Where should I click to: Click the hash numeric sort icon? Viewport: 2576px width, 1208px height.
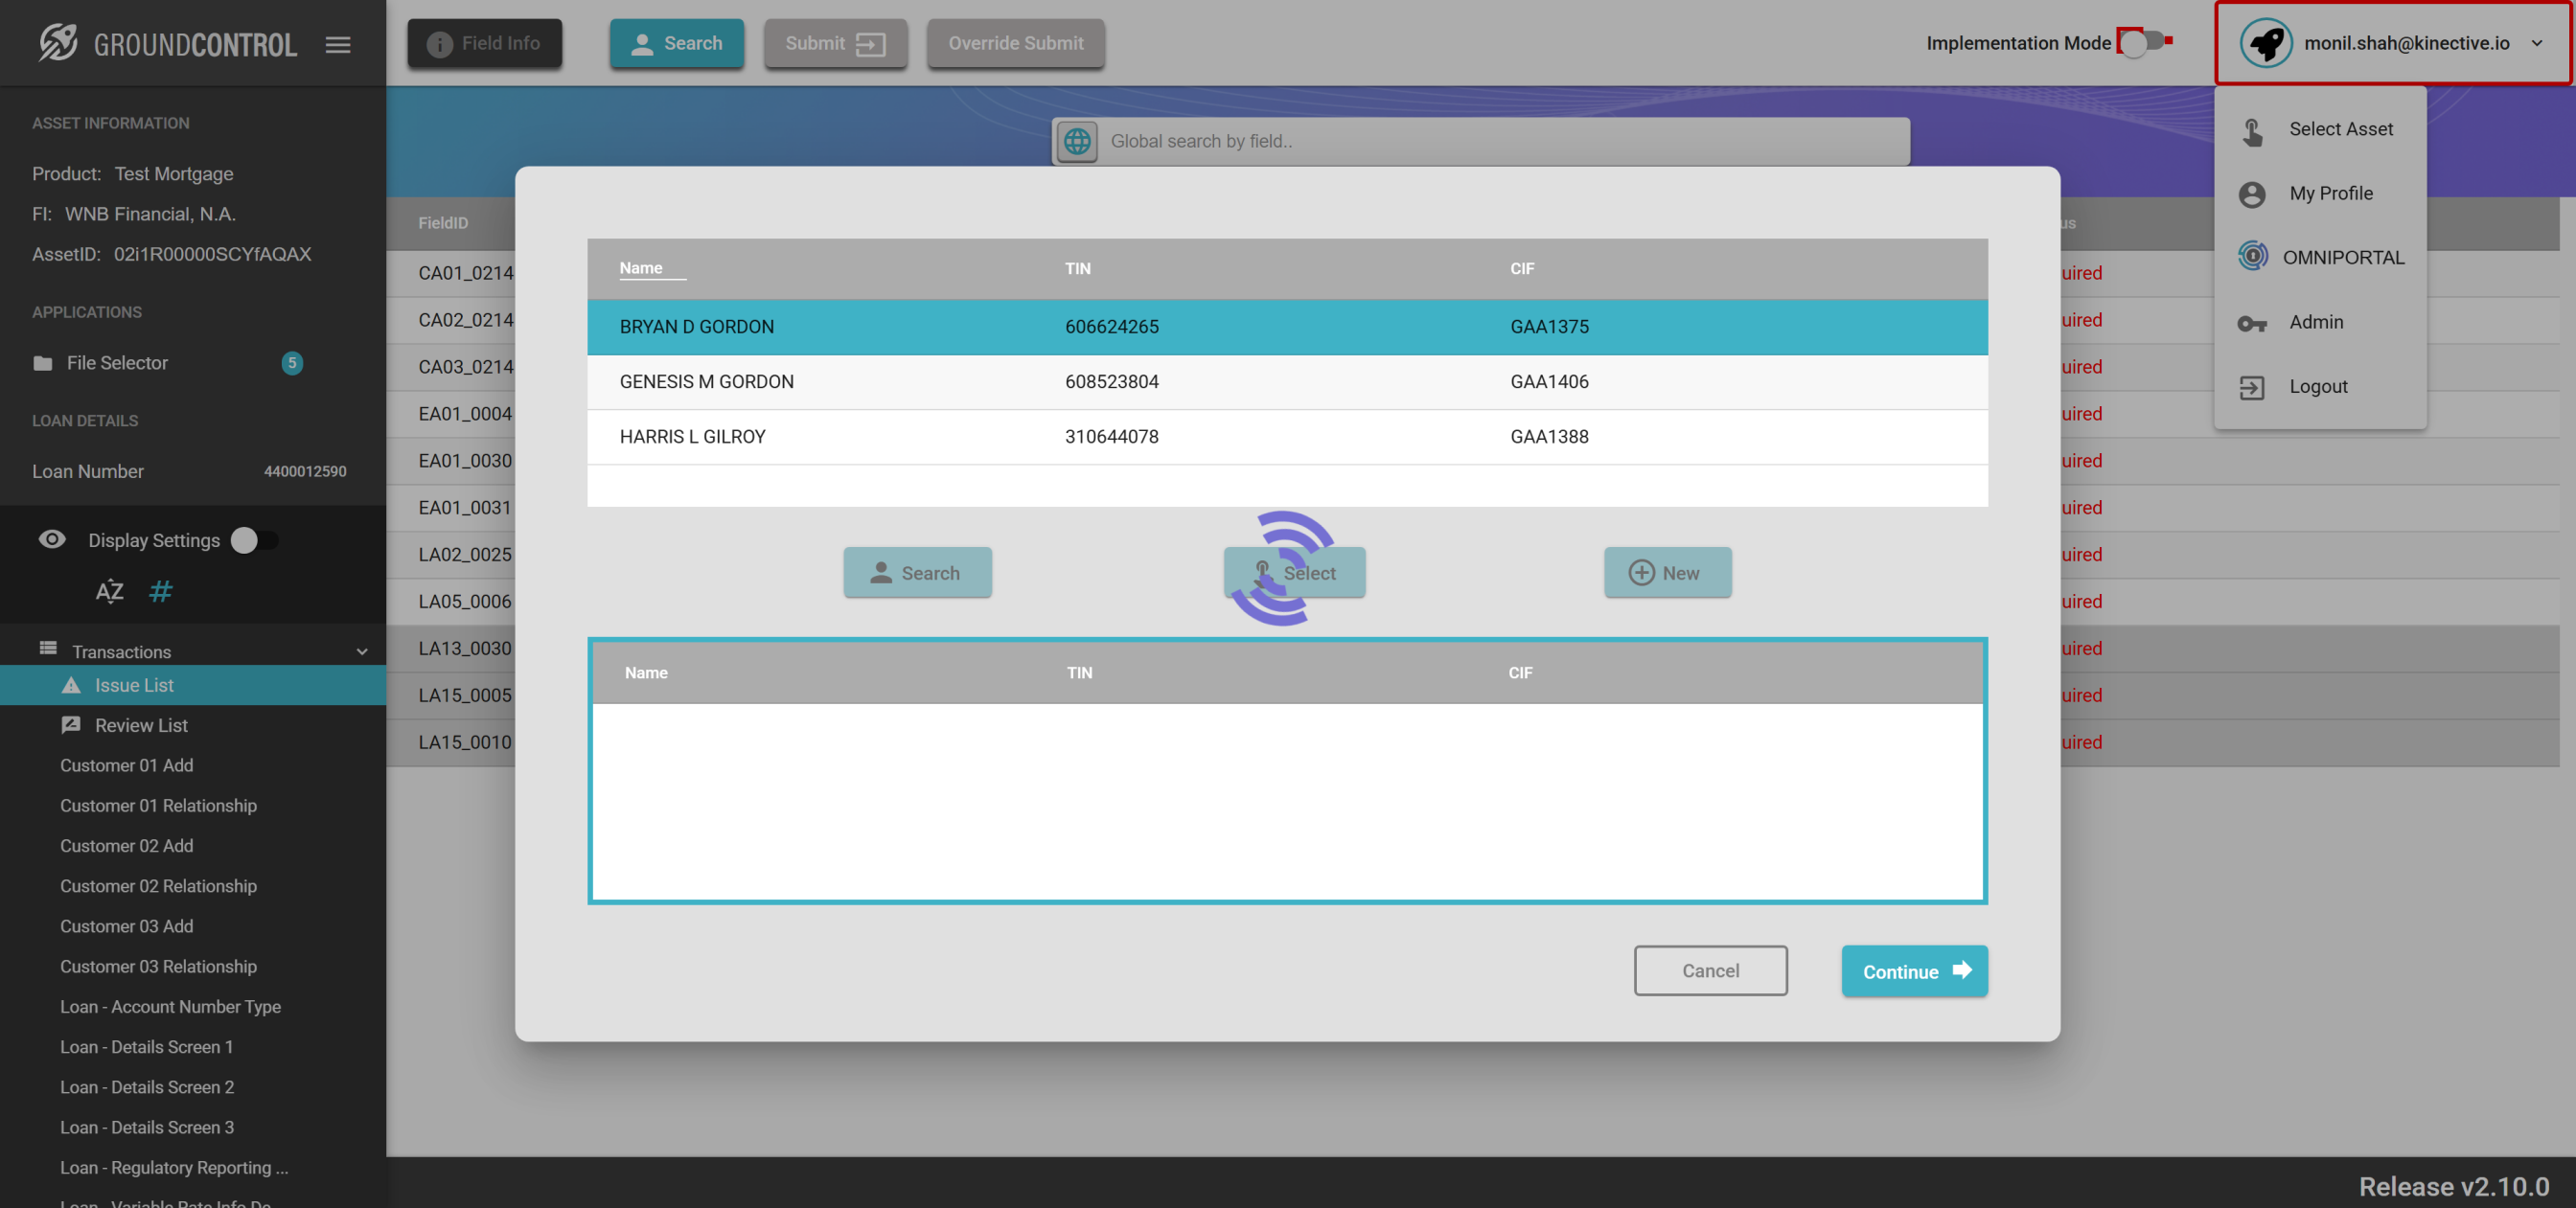point(160,592)
